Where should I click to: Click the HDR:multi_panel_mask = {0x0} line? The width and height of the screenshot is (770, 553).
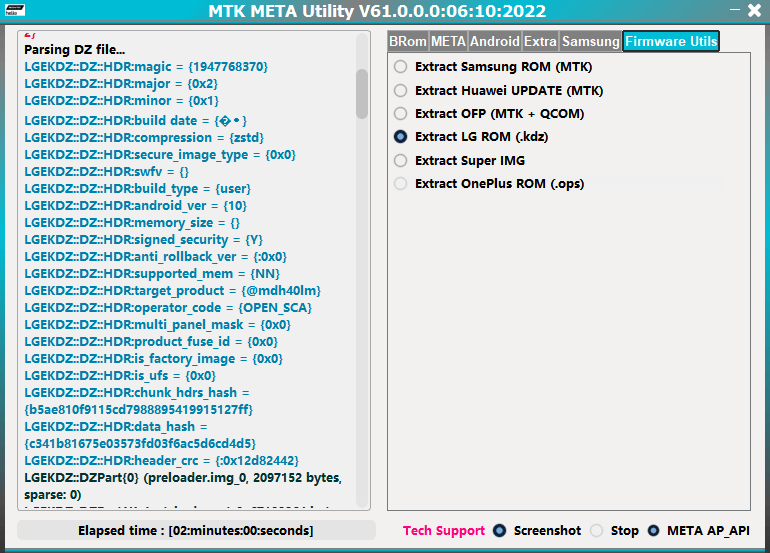click(x=158, y=325)
